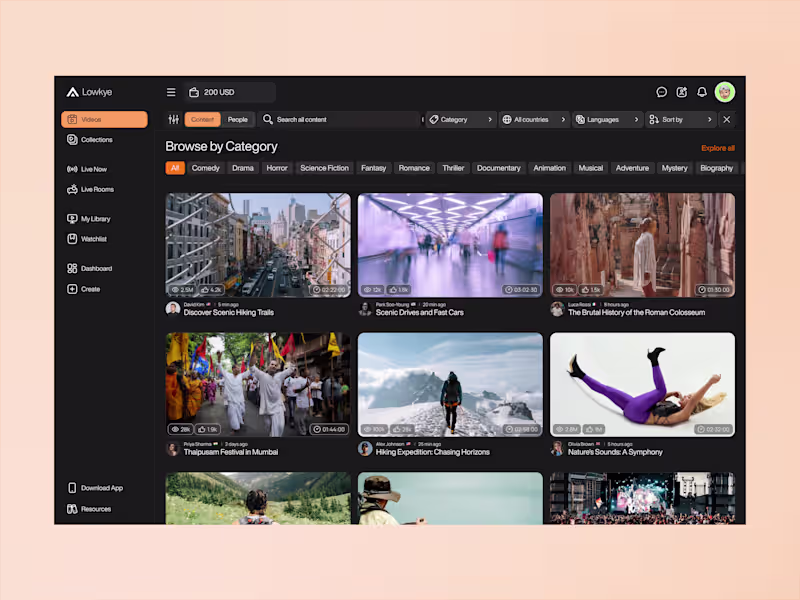Click the 2.5M views badge on hiking trails video
This screenshot has height=600, width=800.
pos(183,290)
